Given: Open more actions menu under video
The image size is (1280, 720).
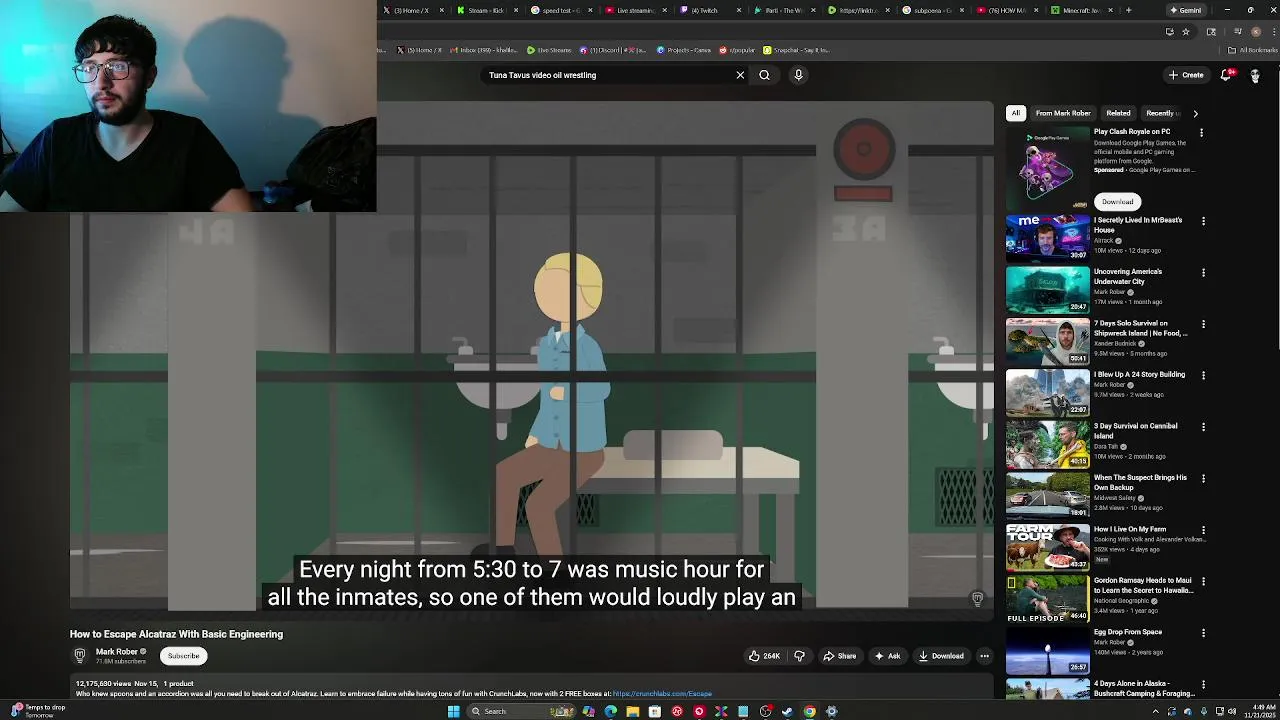Looking at the screenshot, I should pos(984,656).
